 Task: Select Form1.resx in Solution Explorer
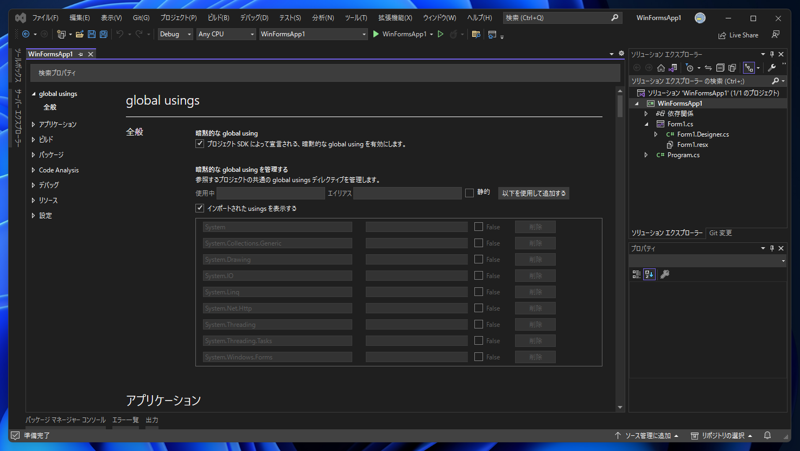(x=692, y=145)
